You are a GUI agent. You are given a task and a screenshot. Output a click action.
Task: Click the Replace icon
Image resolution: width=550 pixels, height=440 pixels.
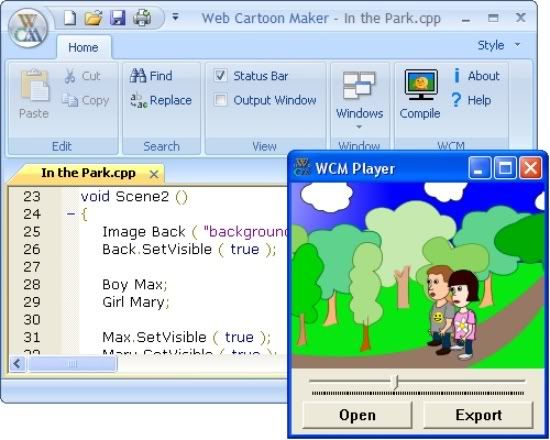click(139, 100)
